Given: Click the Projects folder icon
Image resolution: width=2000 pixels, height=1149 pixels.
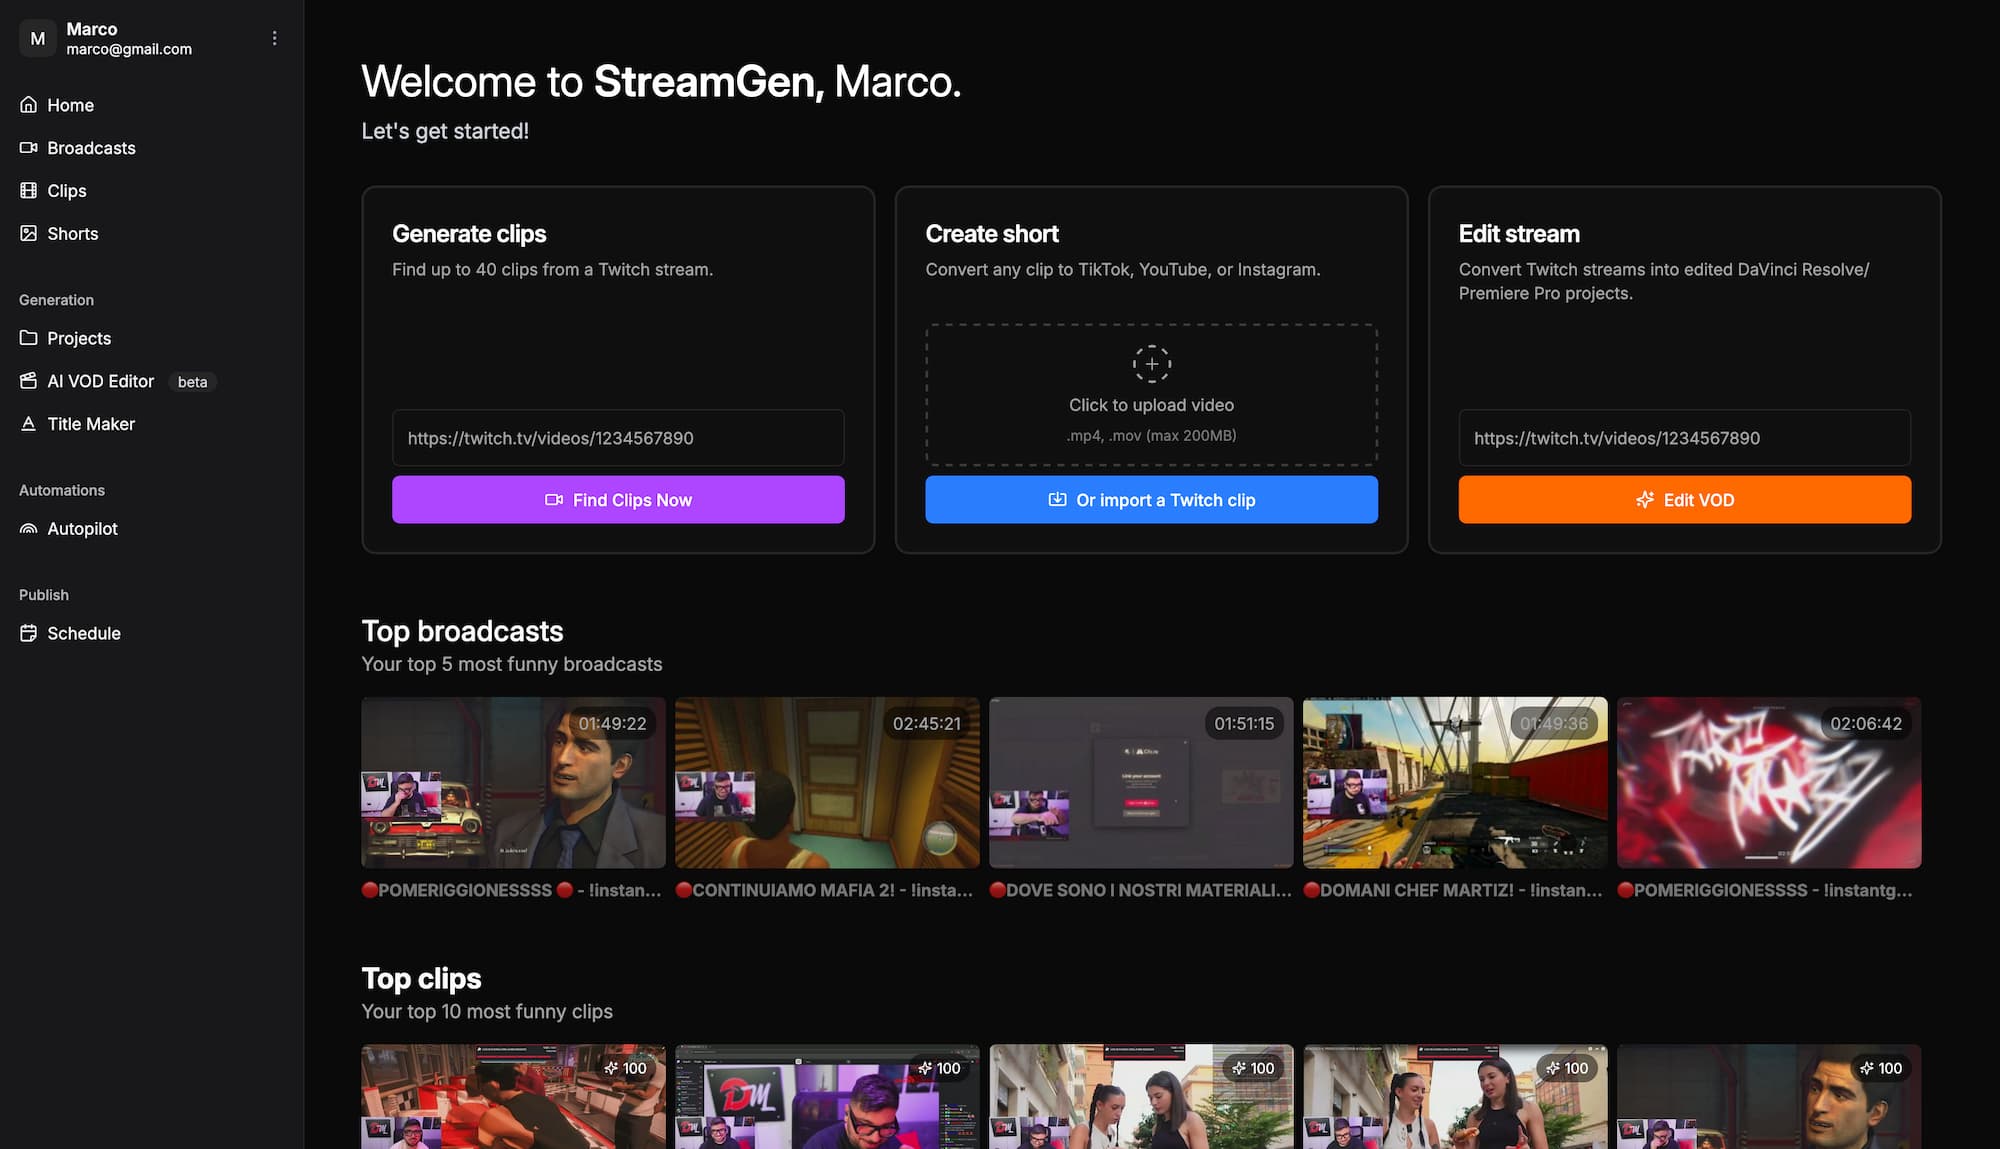Looking at the screenshot, I should pyautogui.click(x=28, y=338).
